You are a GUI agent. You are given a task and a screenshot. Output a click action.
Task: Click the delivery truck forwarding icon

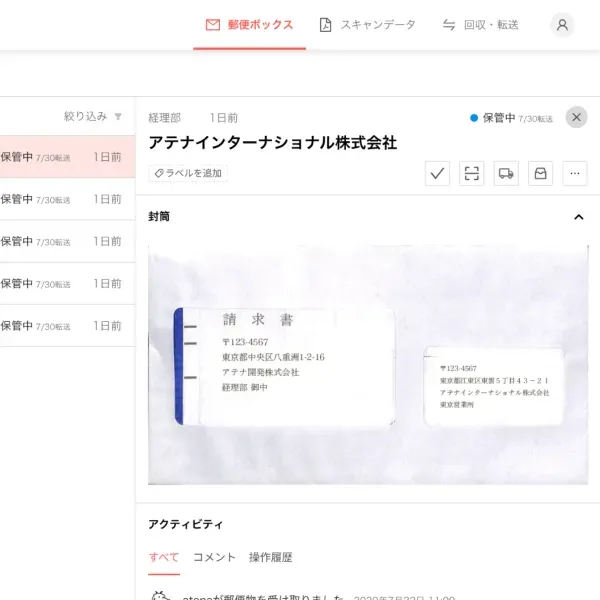[x=506, y=173]
